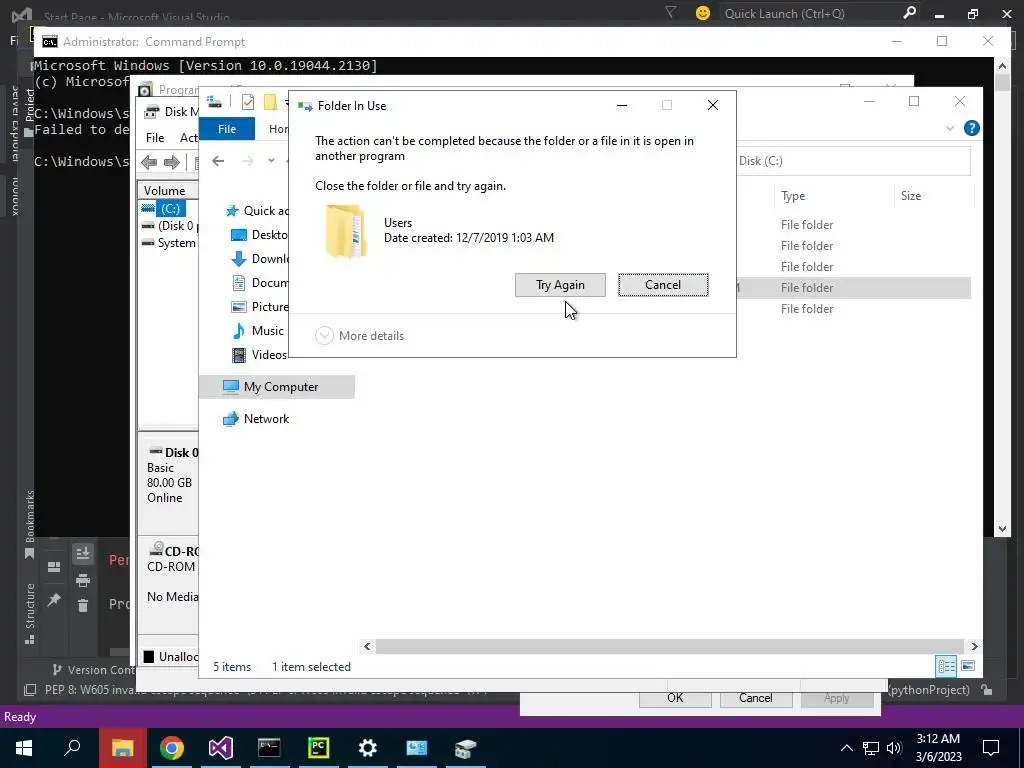Switch Explorer to the details view
1024x768 pixels.
pos(946,666)
